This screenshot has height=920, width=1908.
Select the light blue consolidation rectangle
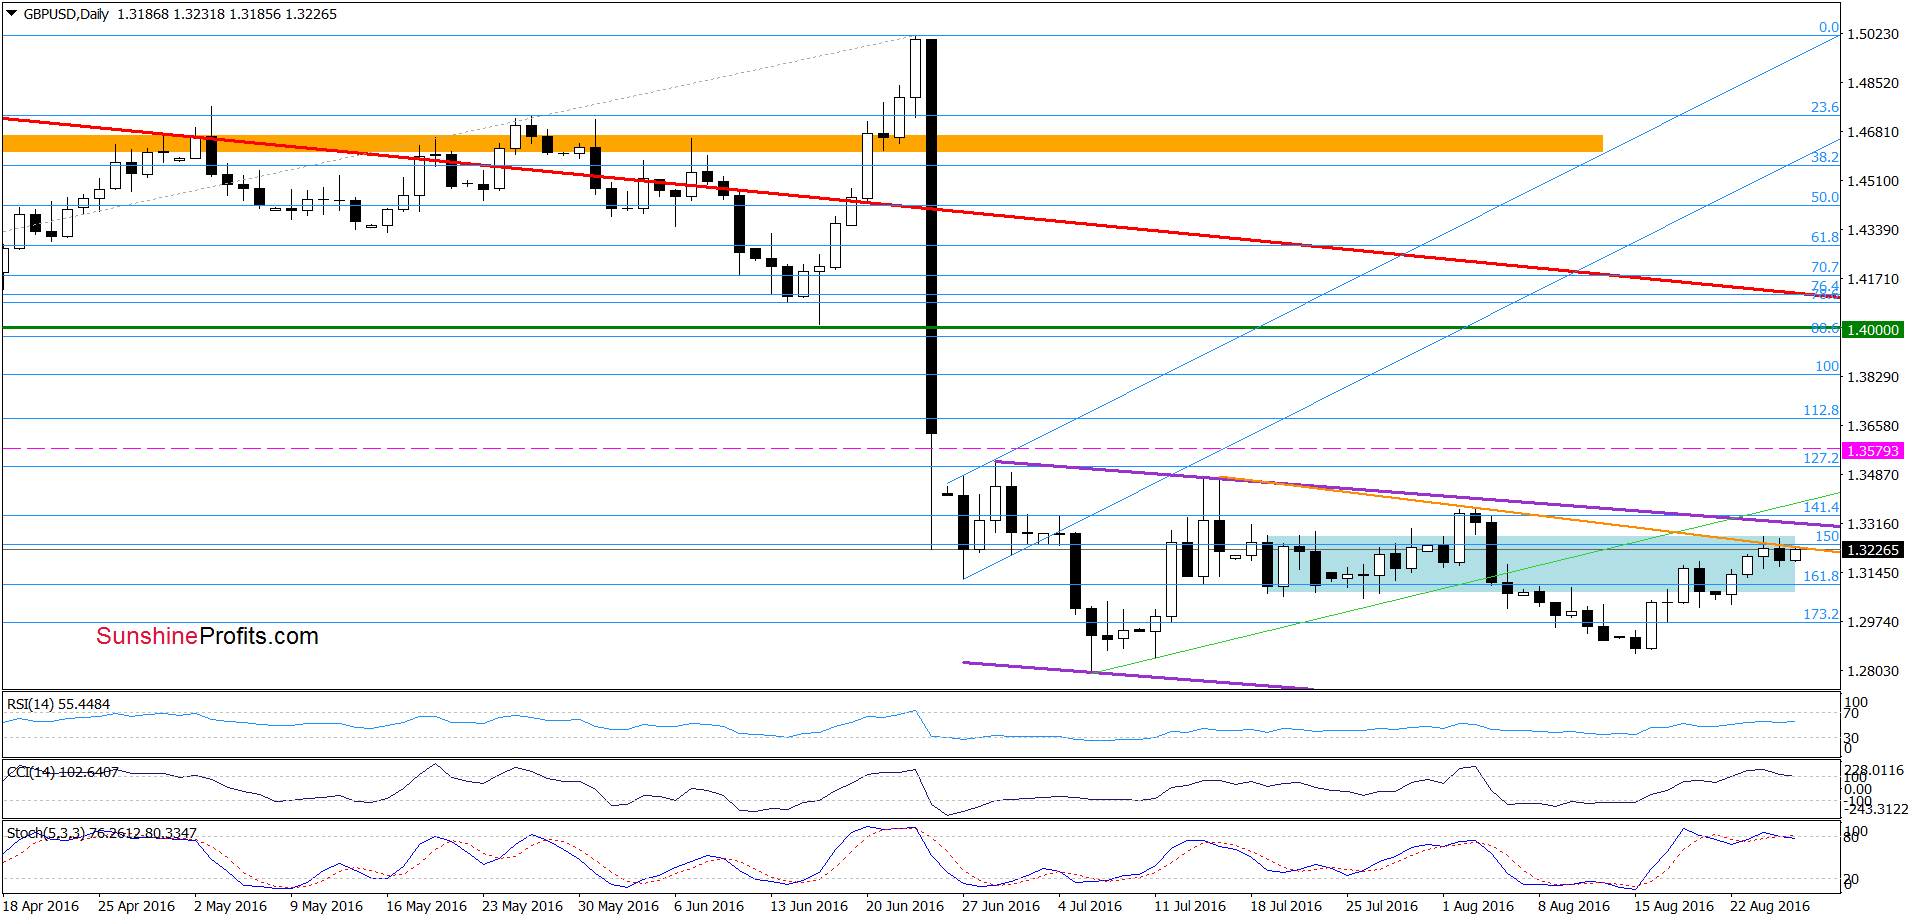click(1530, 564)
